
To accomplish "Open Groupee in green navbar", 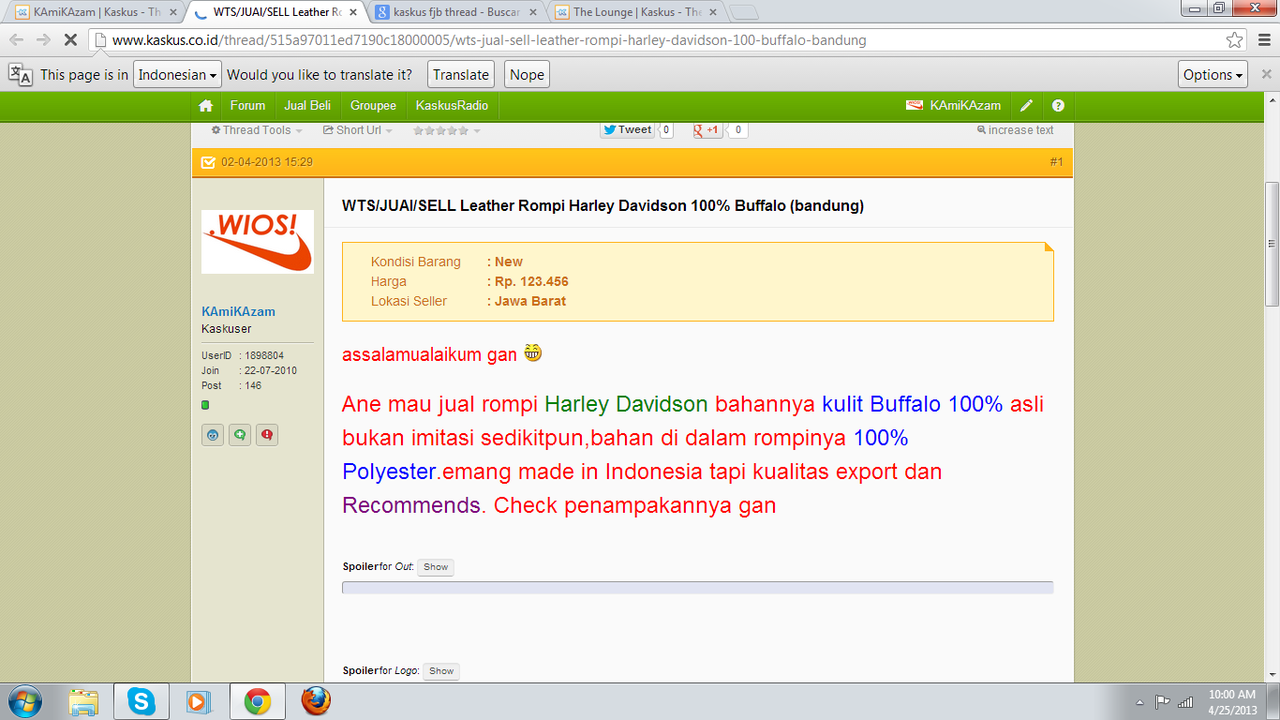I will 373,106.
